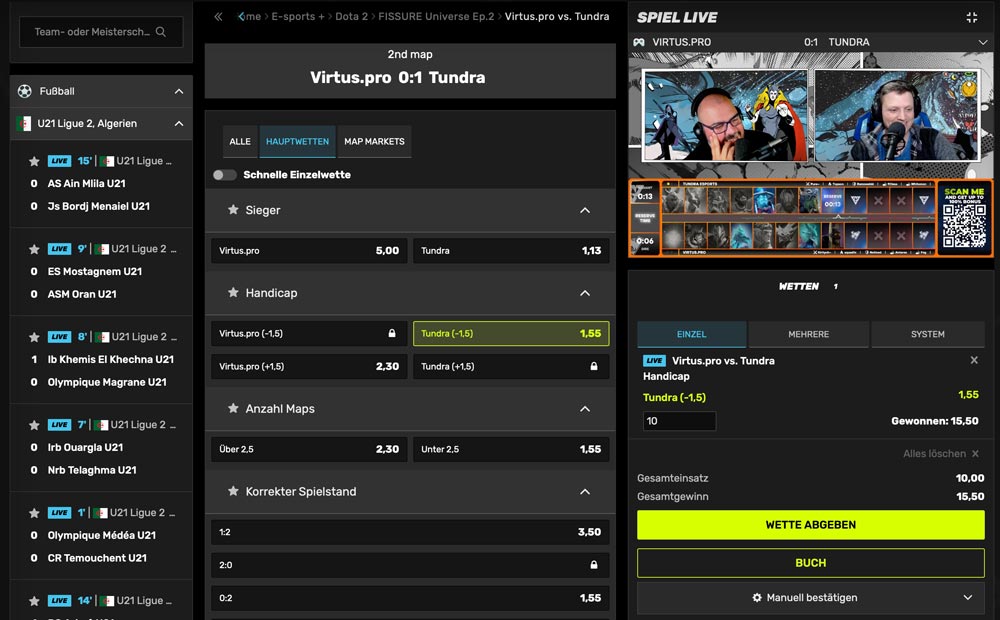Click the gear icon in Manuell bestätigen
The width and height of the screenshot is (1000, 620).
tap(757, 598)
